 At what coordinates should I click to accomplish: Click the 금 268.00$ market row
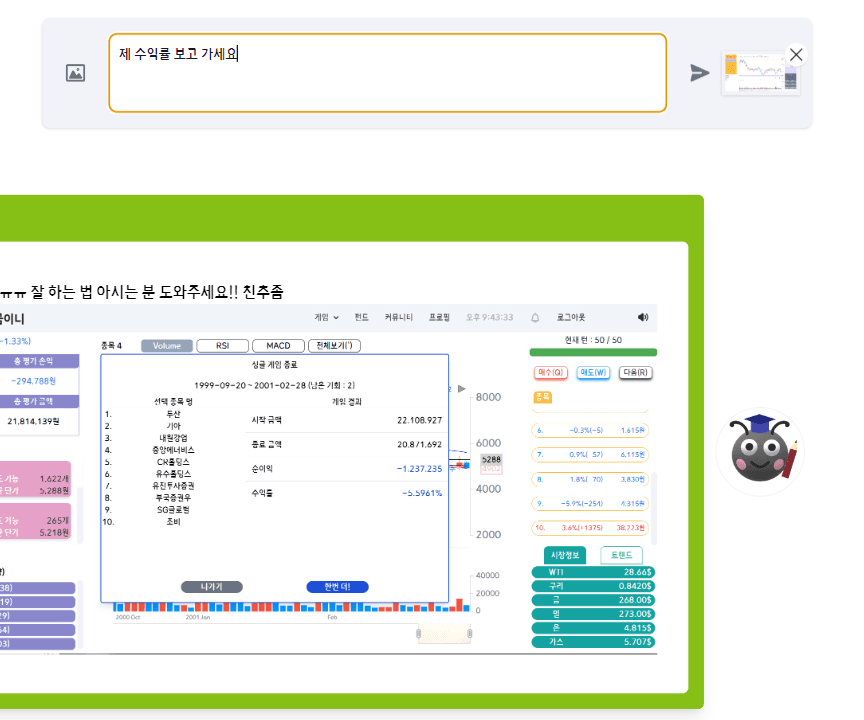(593, 600)
